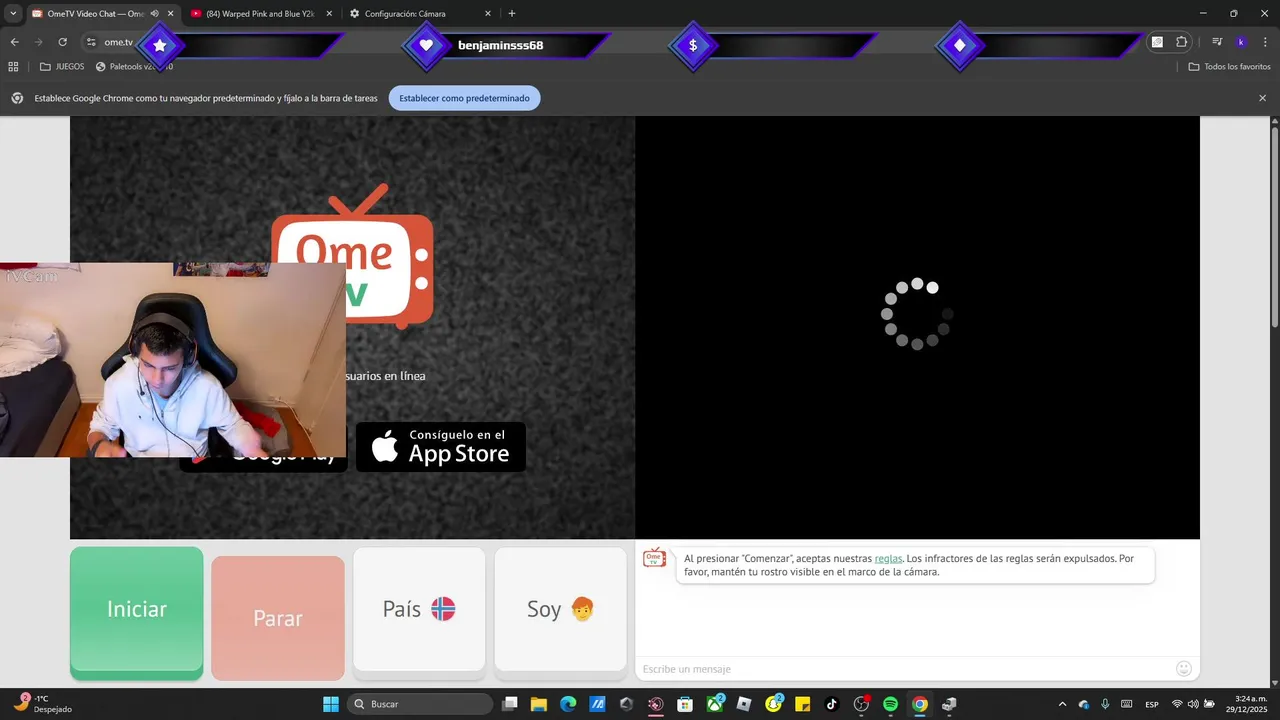Screen dimensions: 1280x720
Task: Open Microsoft Store from taskbar
Action: point(685,704)
